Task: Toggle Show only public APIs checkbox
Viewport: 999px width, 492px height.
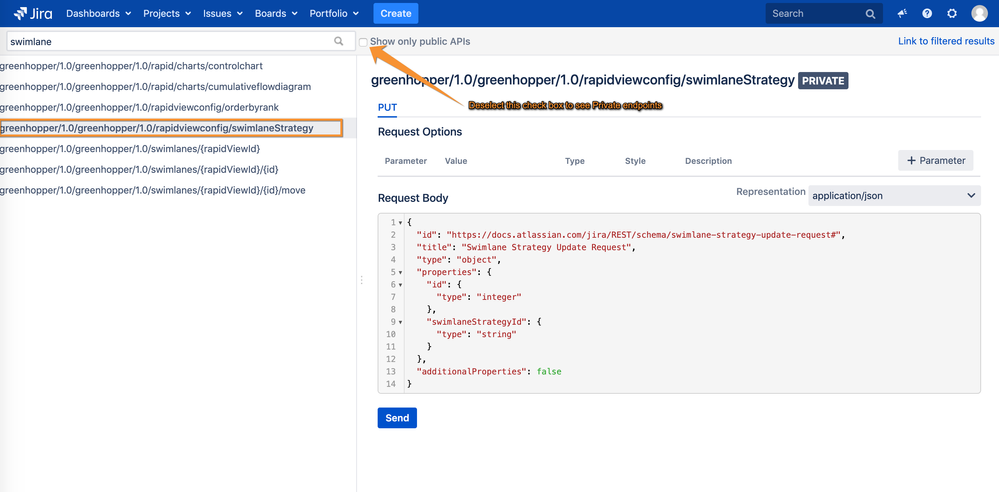Action: click(363, 42)
